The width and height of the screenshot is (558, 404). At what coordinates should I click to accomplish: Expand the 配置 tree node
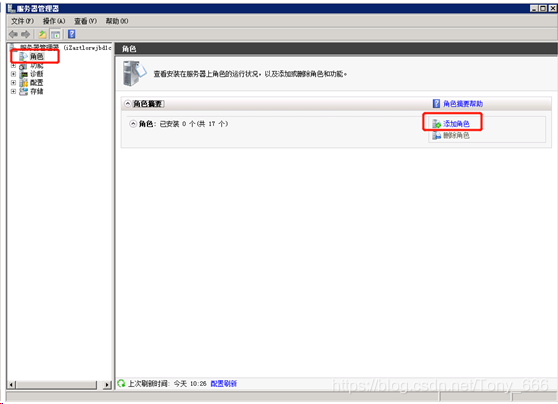13,83
